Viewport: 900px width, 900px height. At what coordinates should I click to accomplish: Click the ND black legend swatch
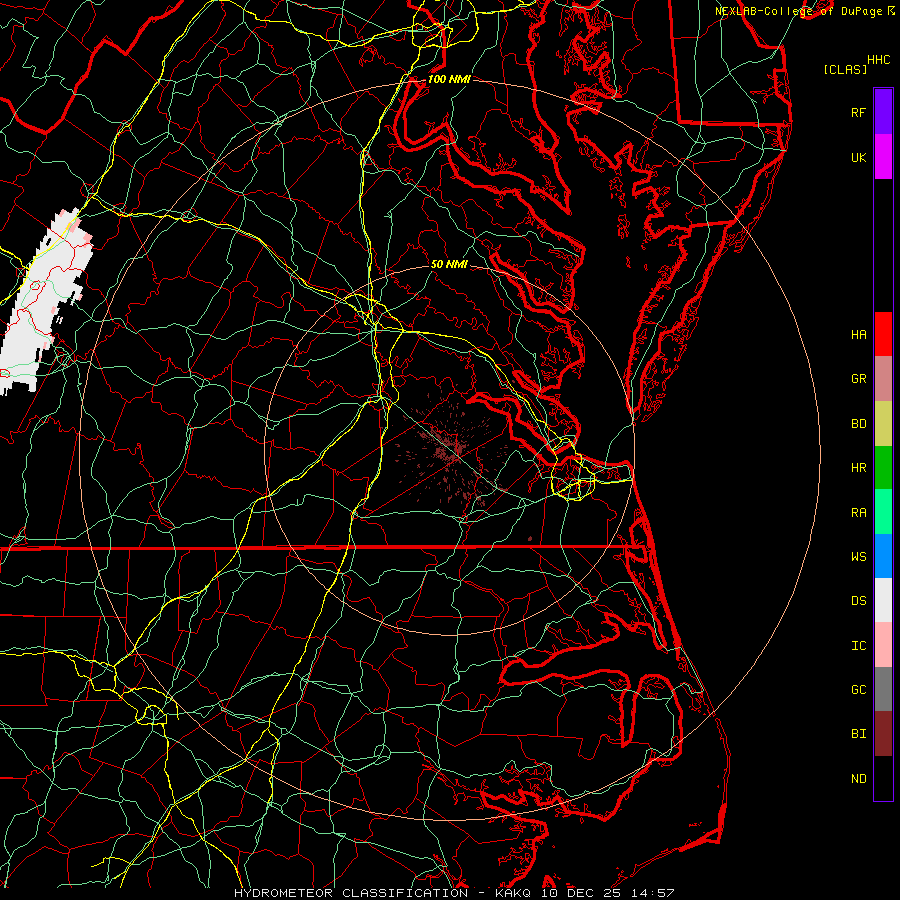pyautogui.click(x=883, y=778)
